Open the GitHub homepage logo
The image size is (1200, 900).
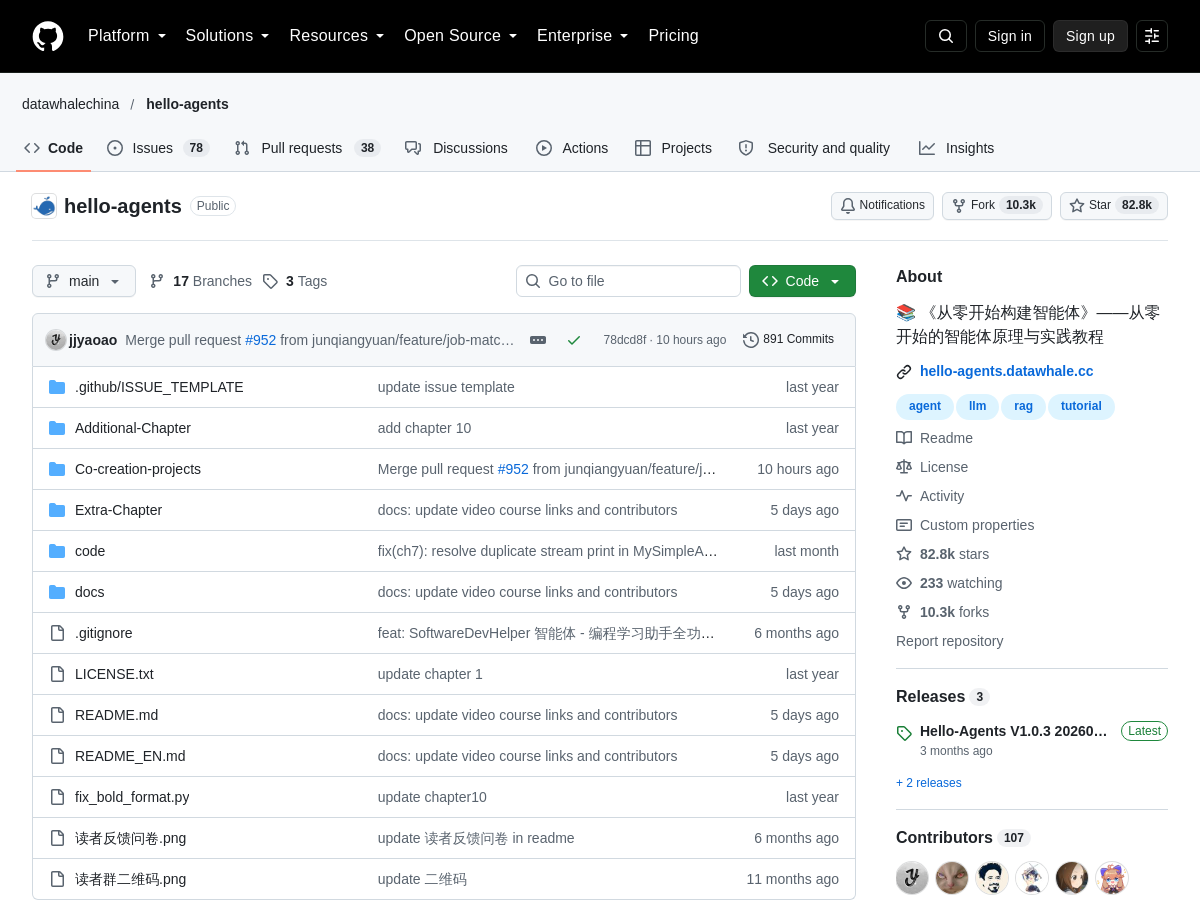48,36
